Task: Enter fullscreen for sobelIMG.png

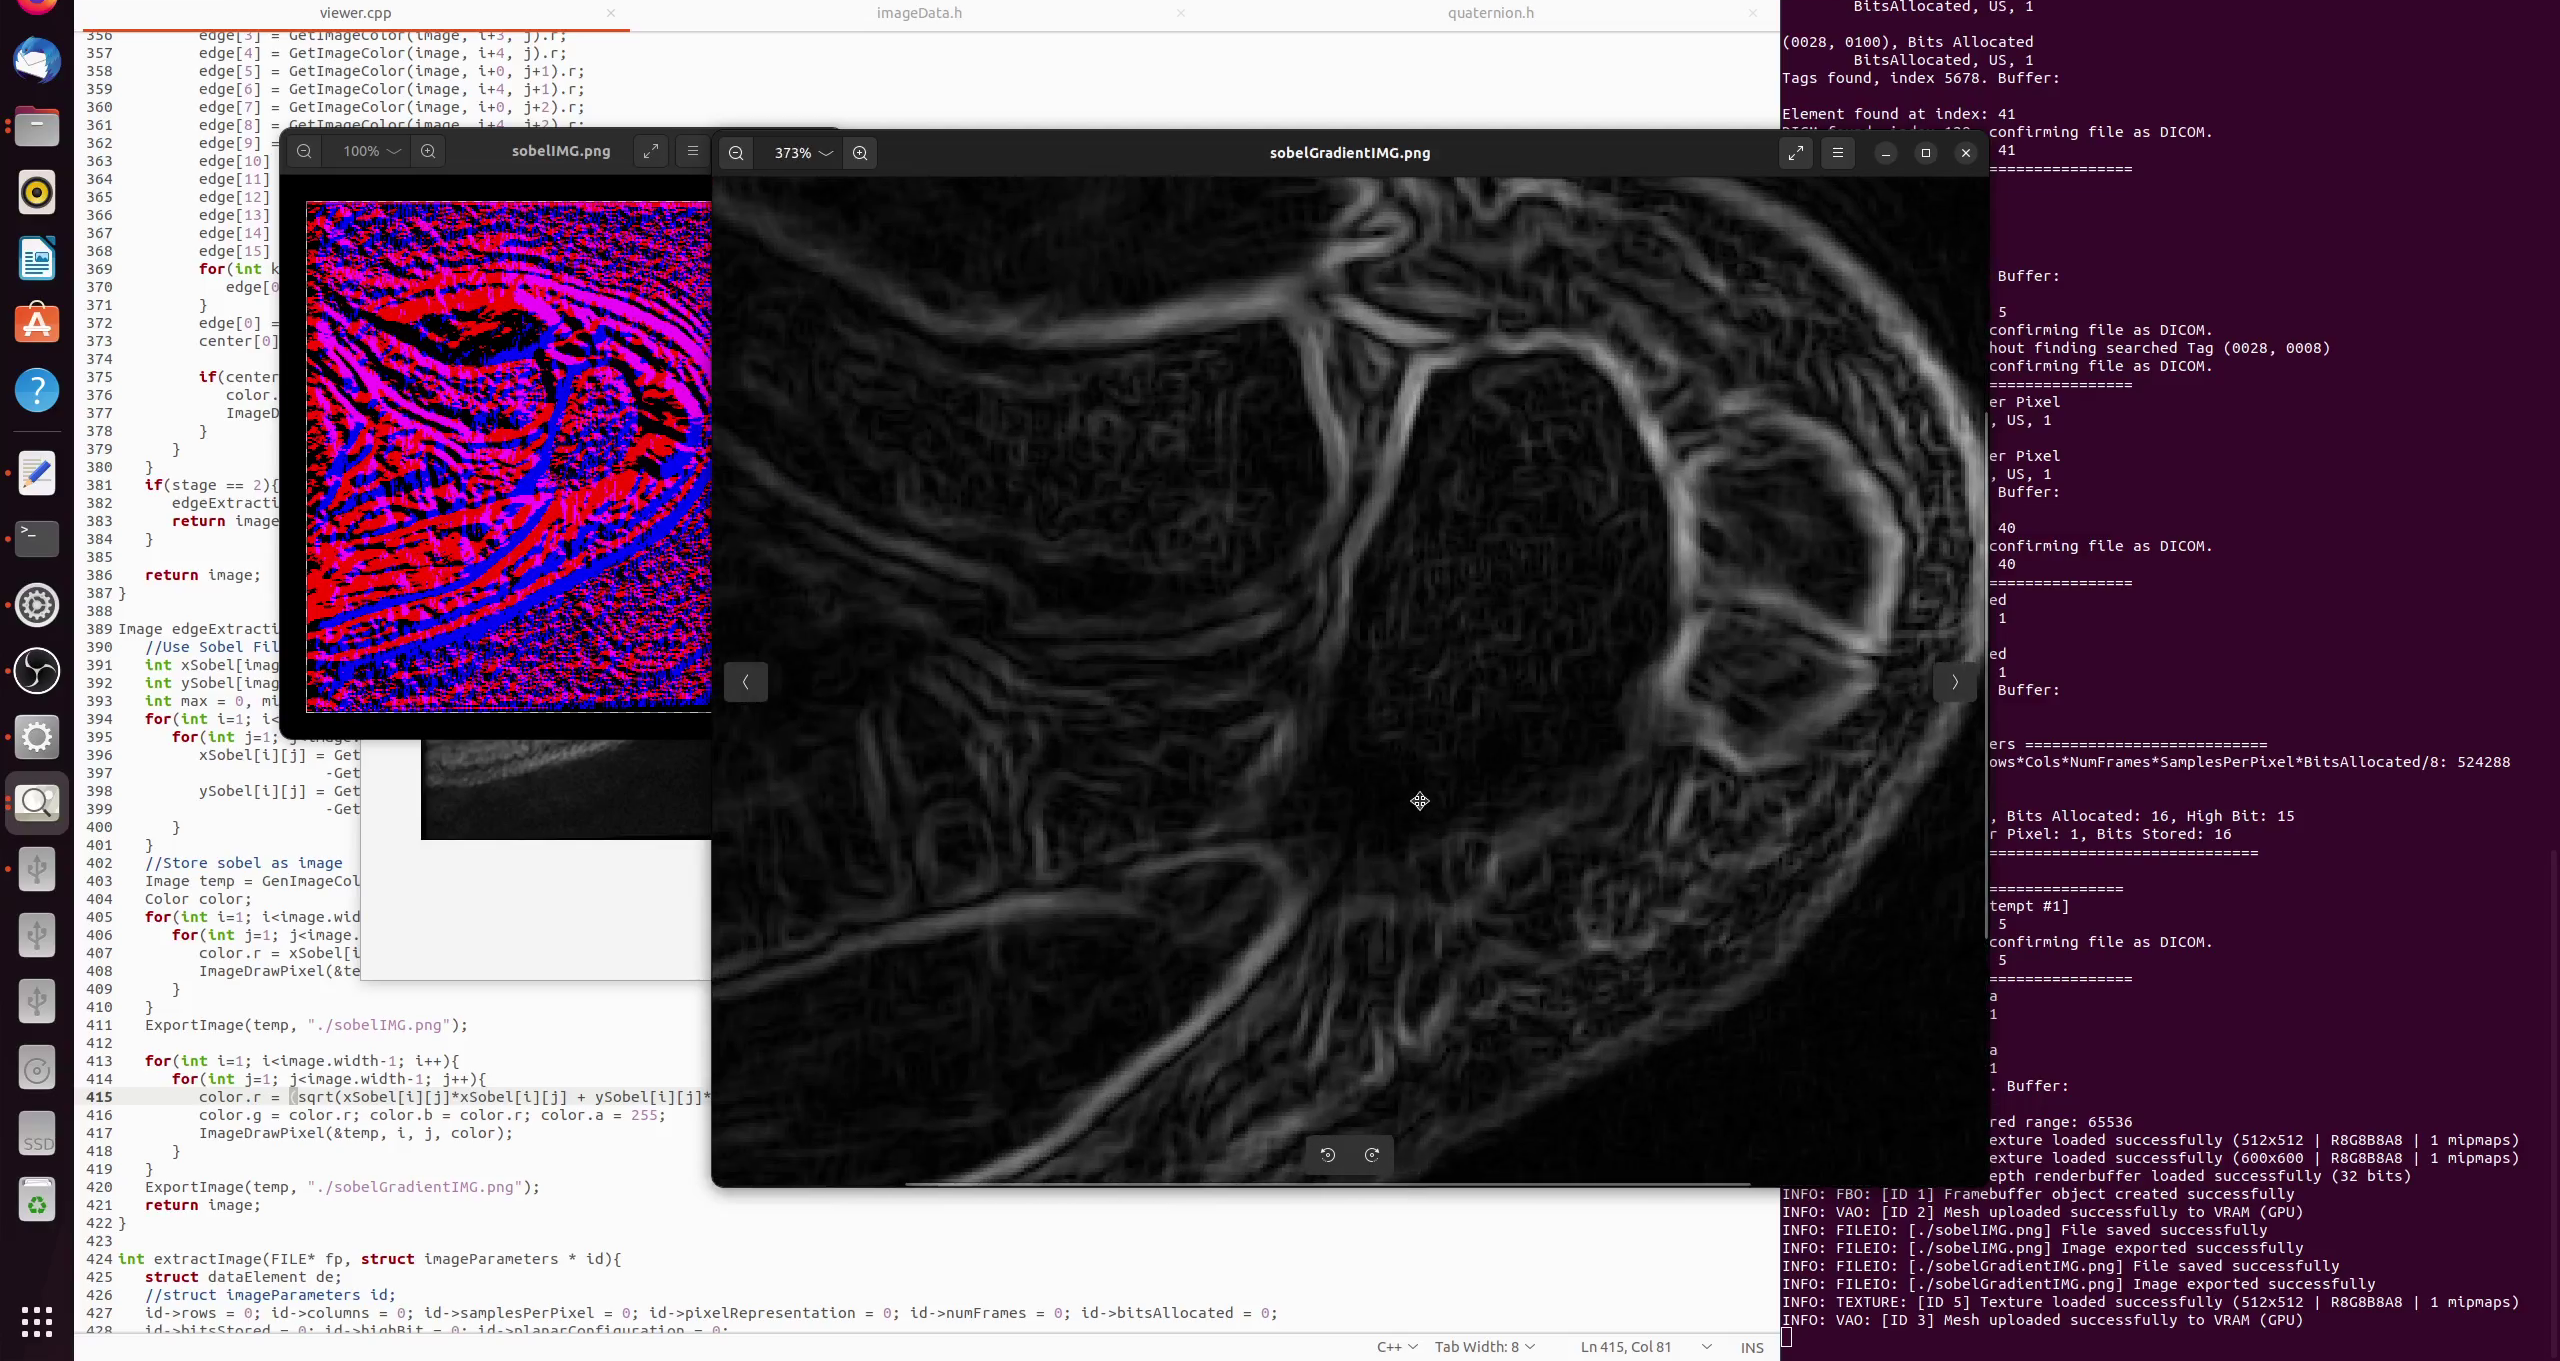Action: pyautogui.click(x=650, y=151)
